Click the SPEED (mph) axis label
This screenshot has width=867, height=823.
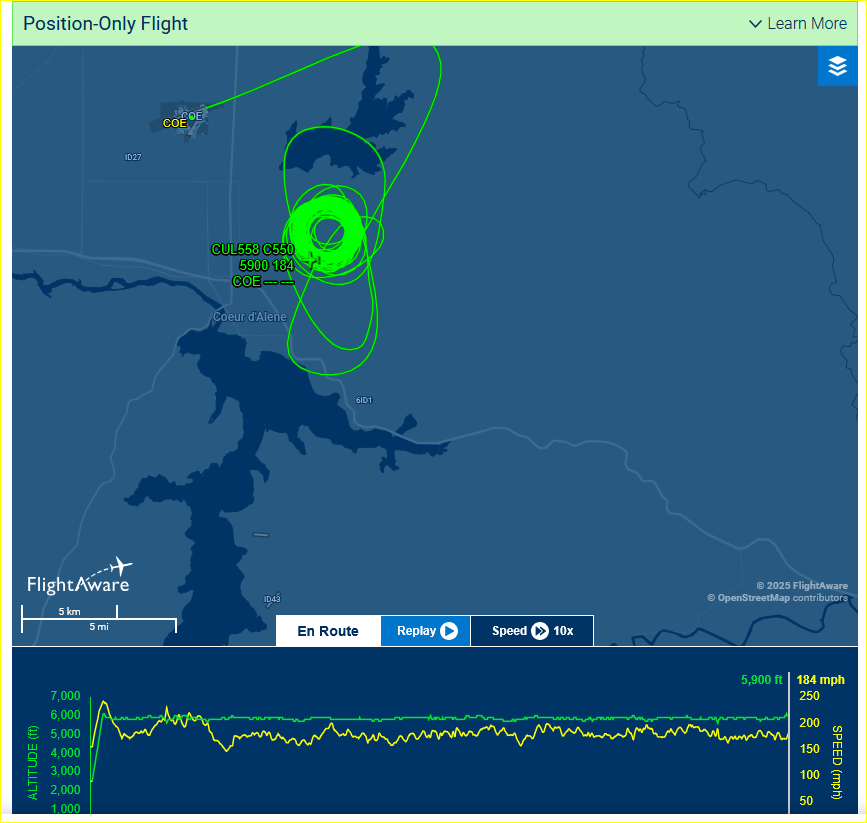[x=837, y=763]
